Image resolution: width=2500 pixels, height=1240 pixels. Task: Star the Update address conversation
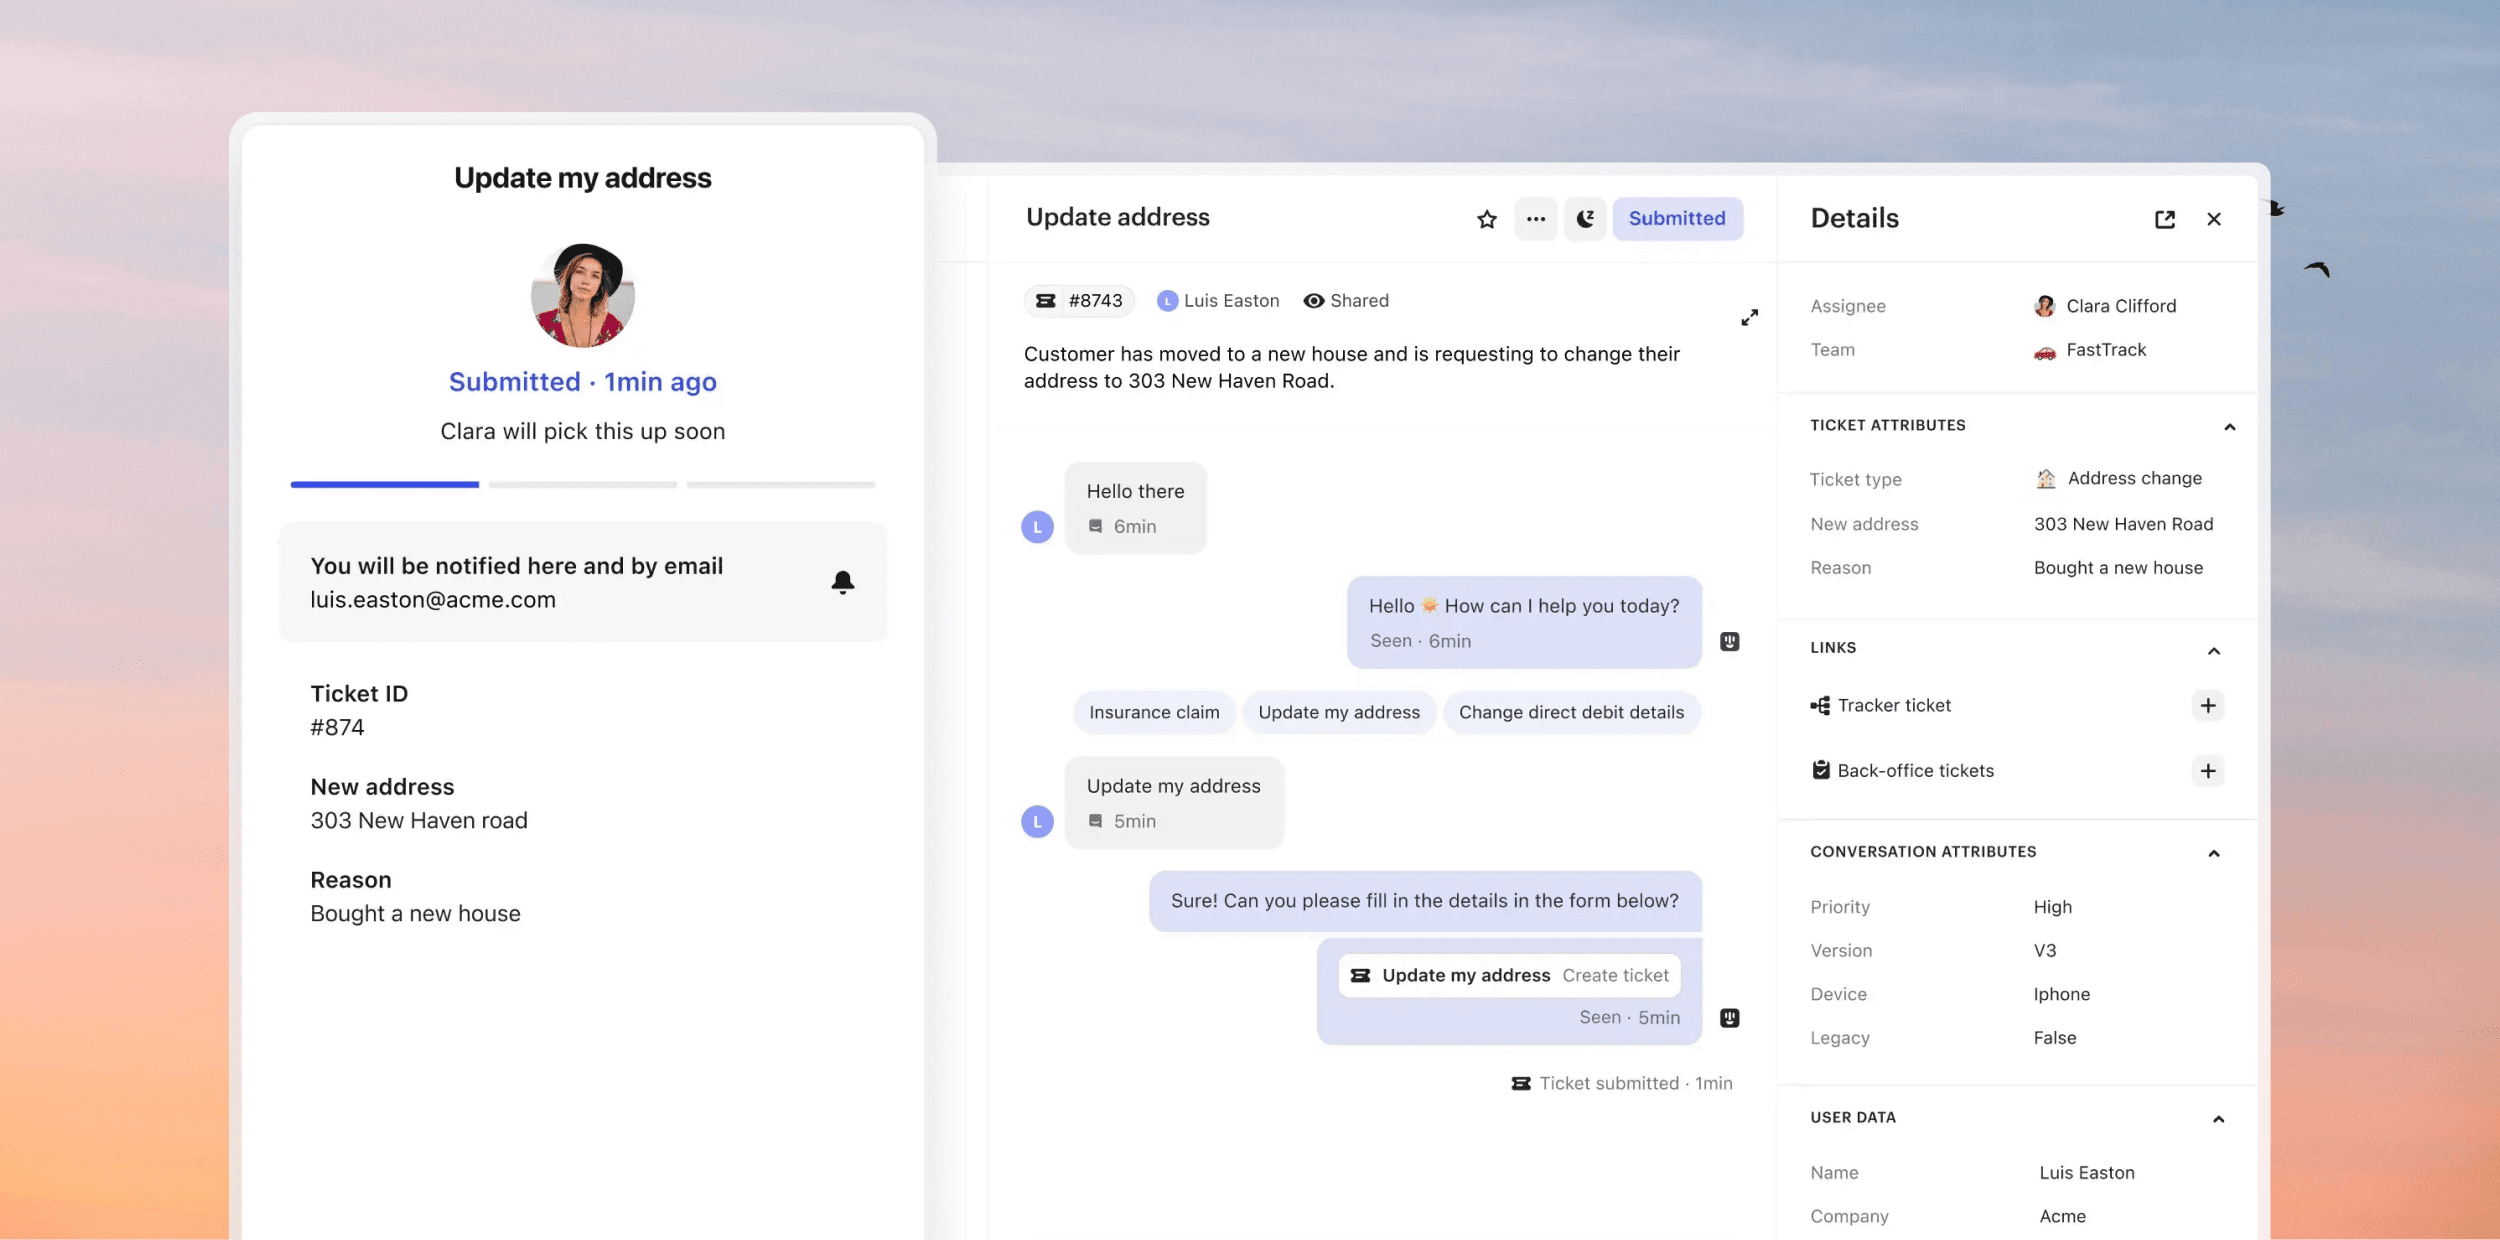pyautogui.click(x=1487, y=219)
